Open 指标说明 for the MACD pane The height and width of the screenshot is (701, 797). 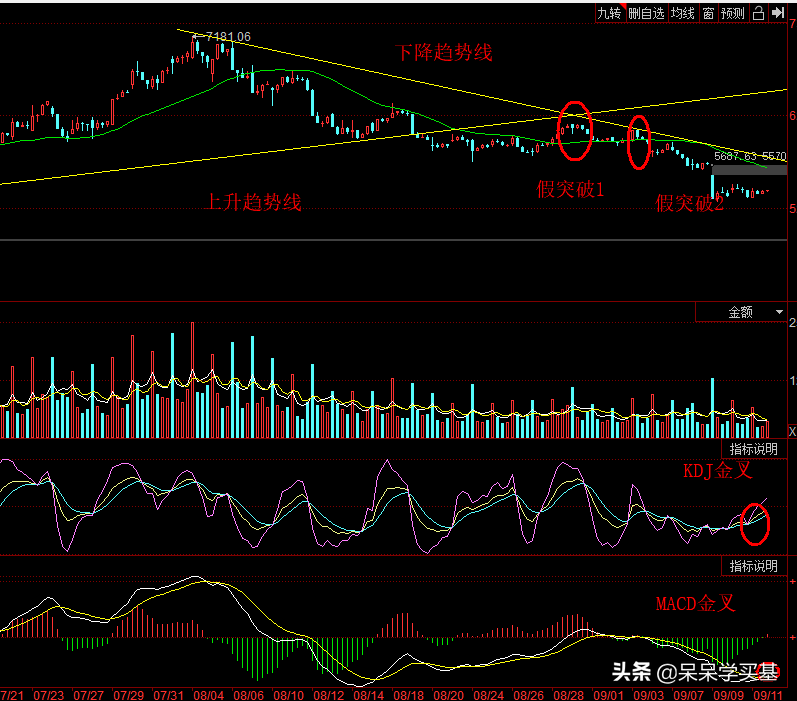click(x=754, y=566)
